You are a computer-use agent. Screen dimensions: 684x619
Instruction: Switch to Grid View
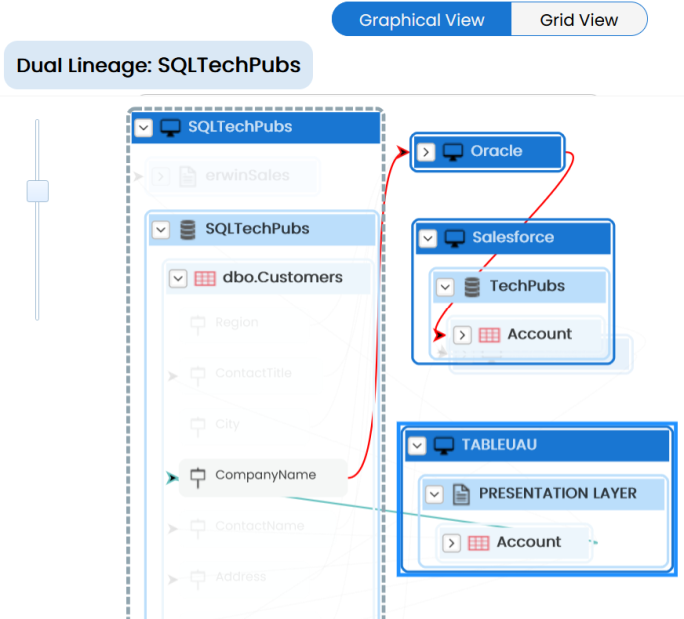[578, 20]
